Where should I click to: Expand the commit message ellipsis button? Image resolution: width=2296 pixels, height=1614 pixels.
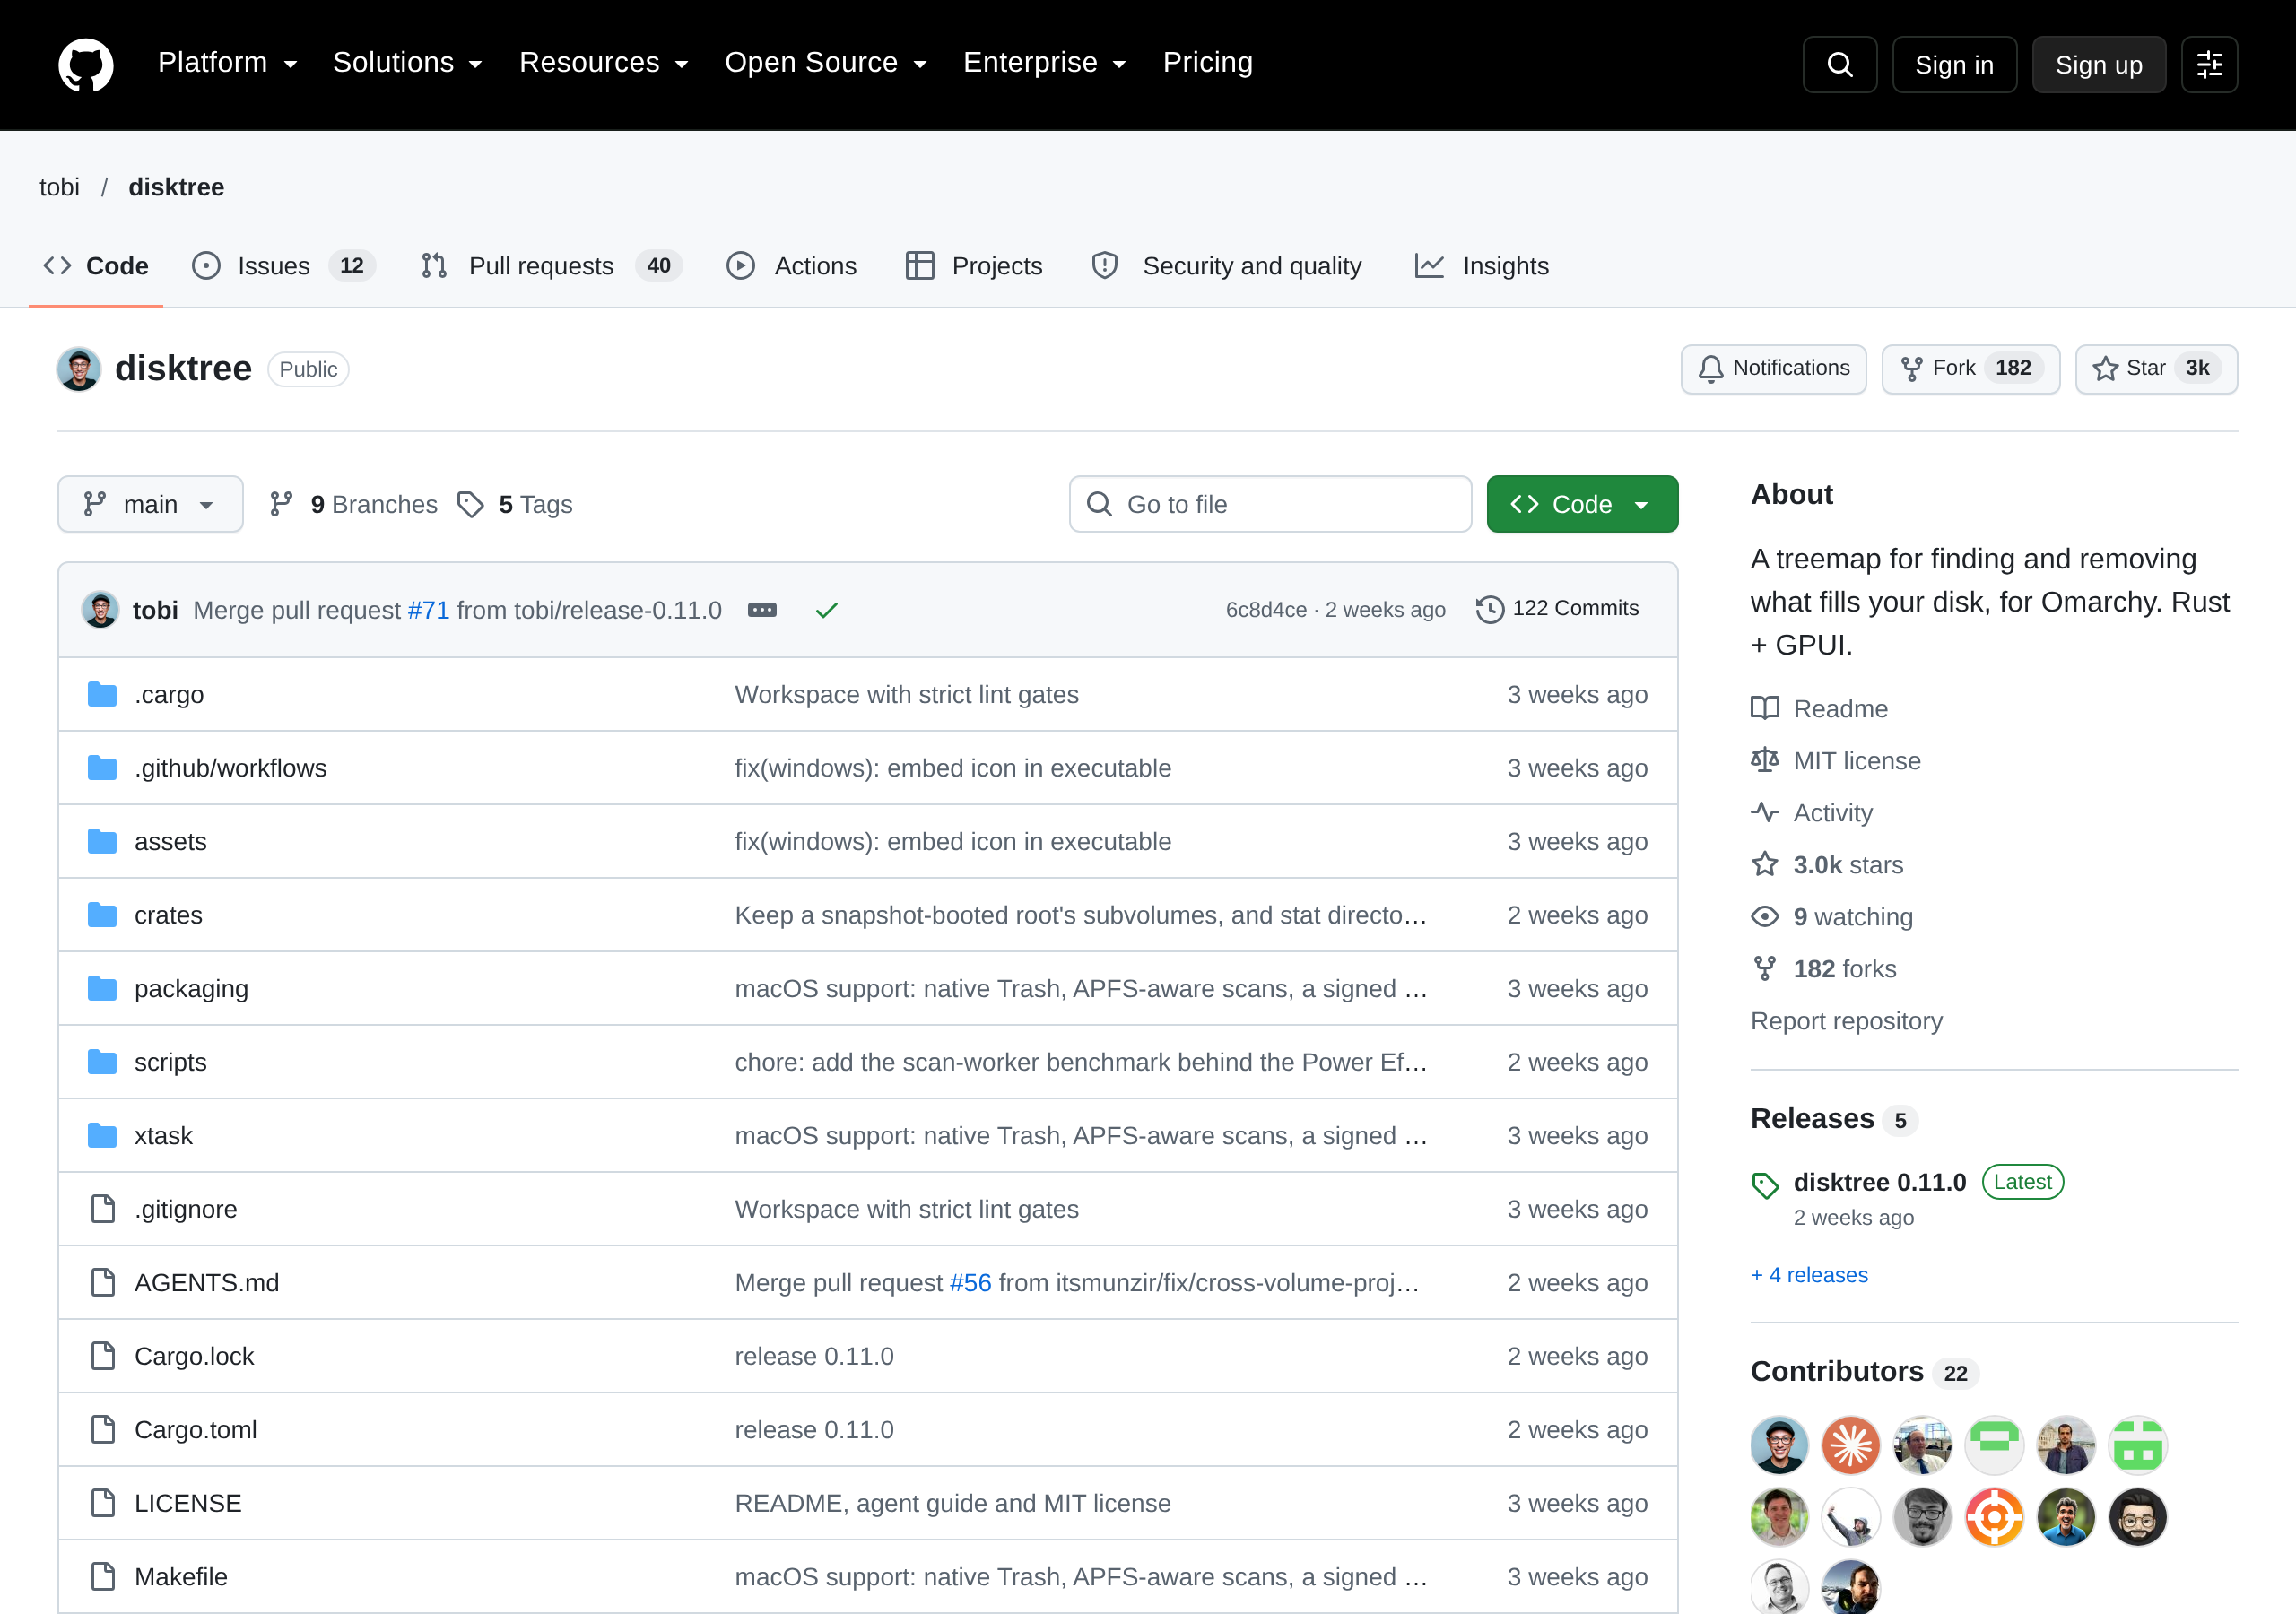pos(762,610)
